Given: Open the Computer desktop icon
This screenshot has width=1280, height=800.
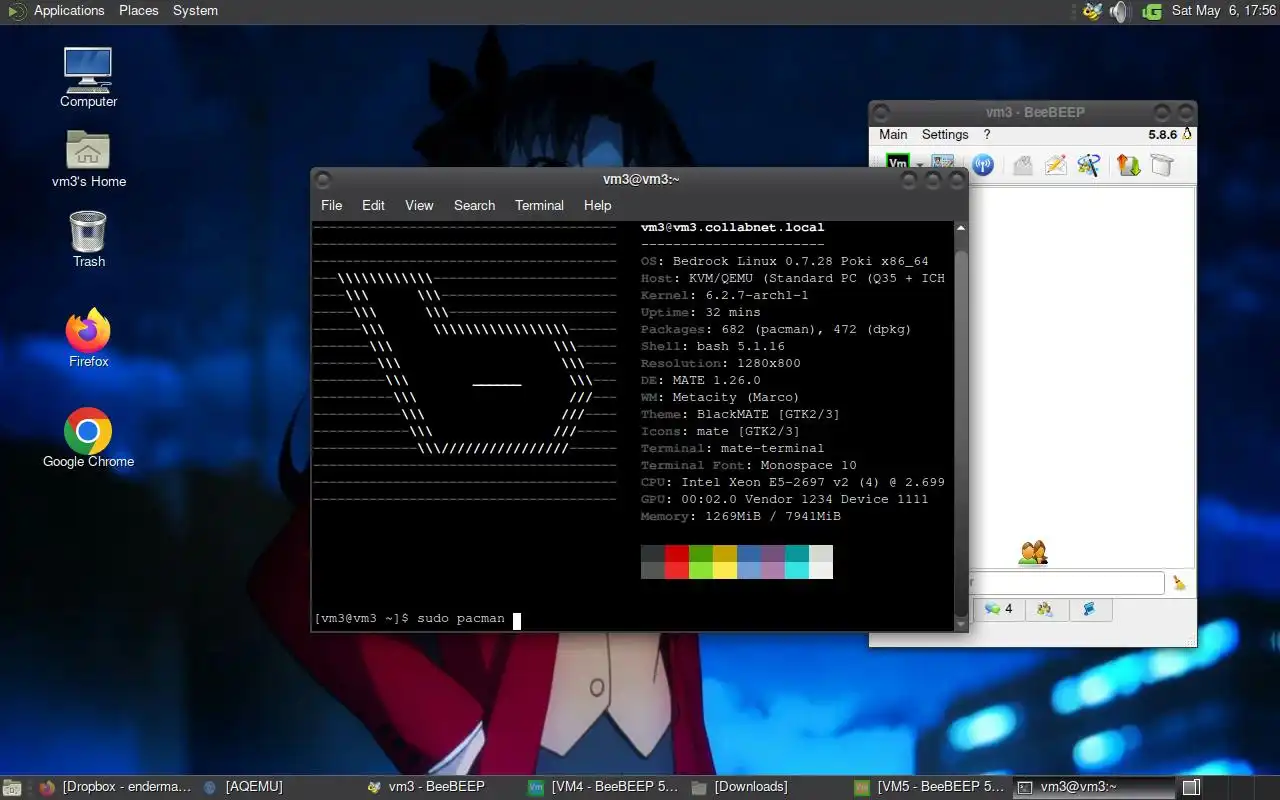Looking at the screenshot, I should pos(88,77).
